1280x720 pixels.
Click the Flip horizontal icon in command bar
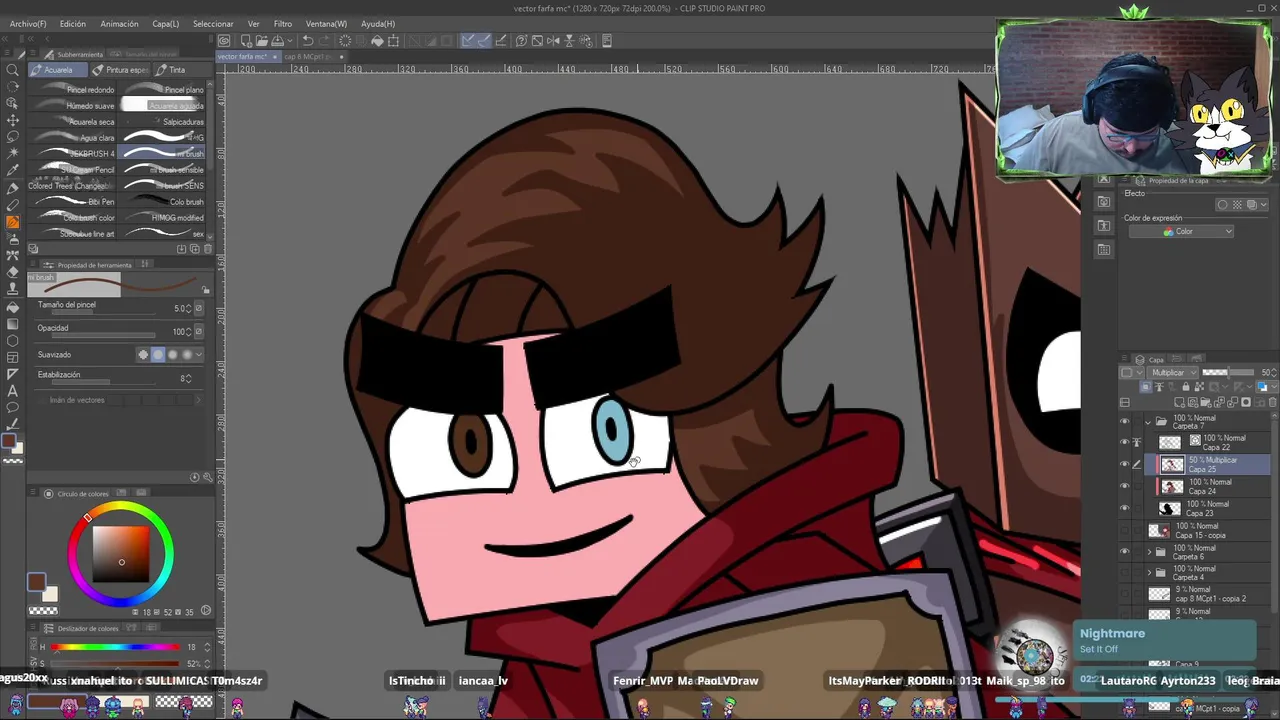553,41
